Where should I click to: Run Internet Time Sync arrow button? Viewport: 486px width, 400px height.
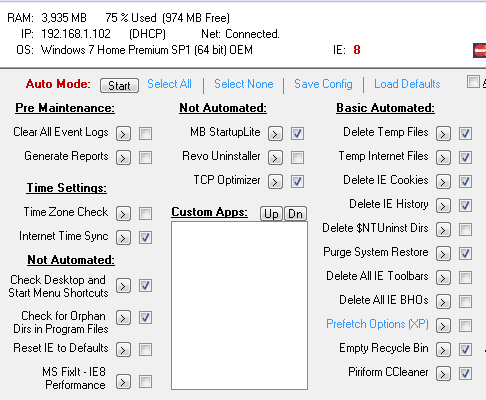click(123, 238)
